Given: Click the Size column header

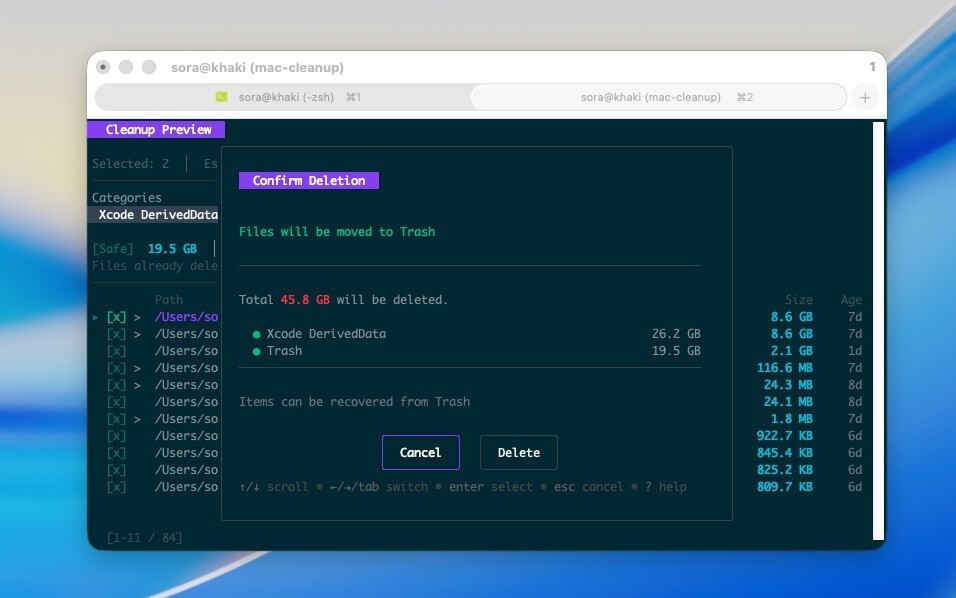Looking at the screenshot, I should 798,300.
